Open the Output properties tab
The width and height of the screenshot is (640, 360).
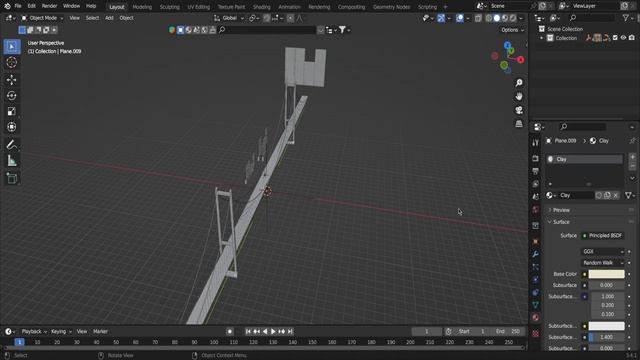coord(536,171)
